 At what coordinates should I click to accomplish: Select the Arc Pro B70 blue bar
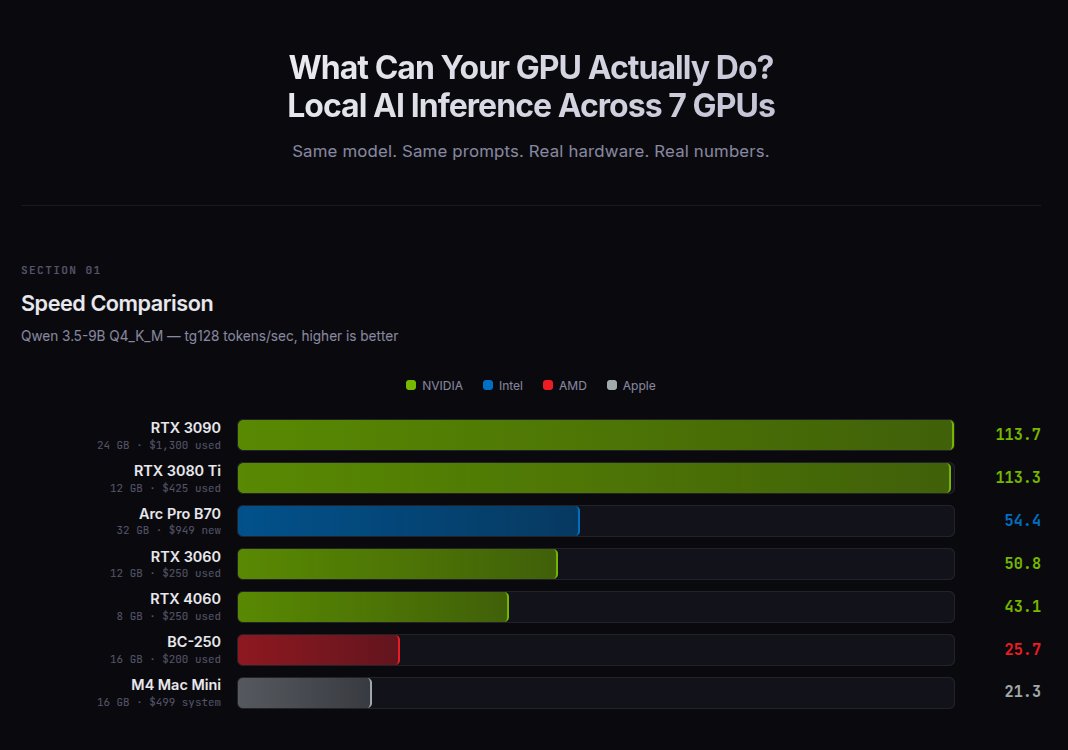click(409, 521)
